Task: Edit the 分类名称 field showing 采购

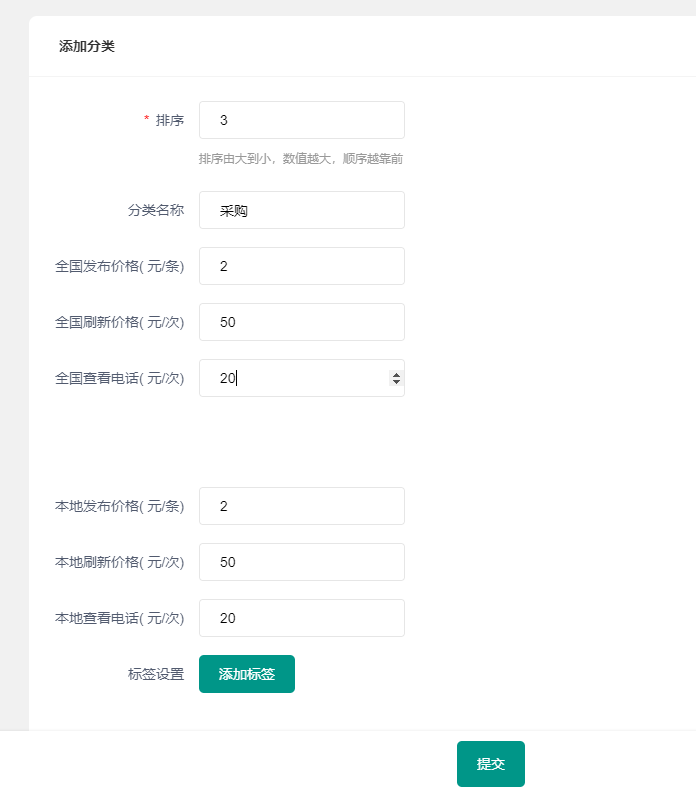Action: click(x=301, y=210)
